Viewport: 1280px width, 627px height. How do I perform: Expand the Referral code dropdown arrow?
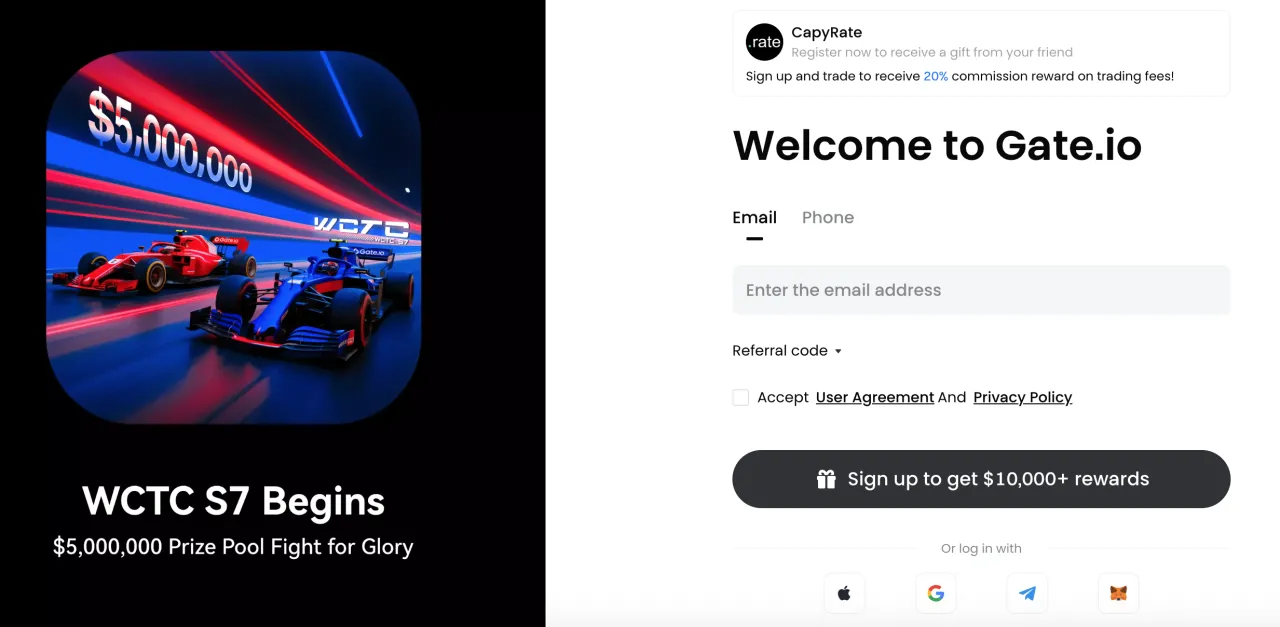pos(838,351)
